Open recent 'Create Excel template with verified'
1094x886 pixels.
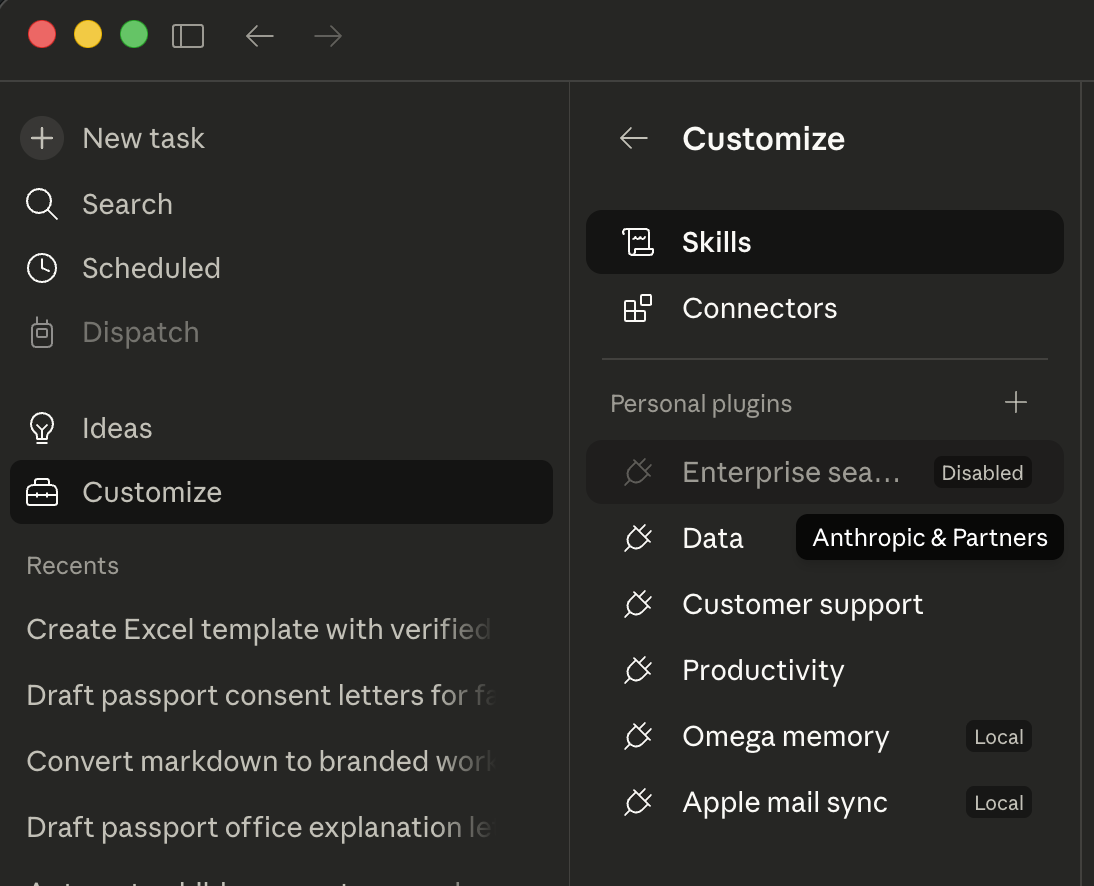pyautogui.click(x=260, y=629)
